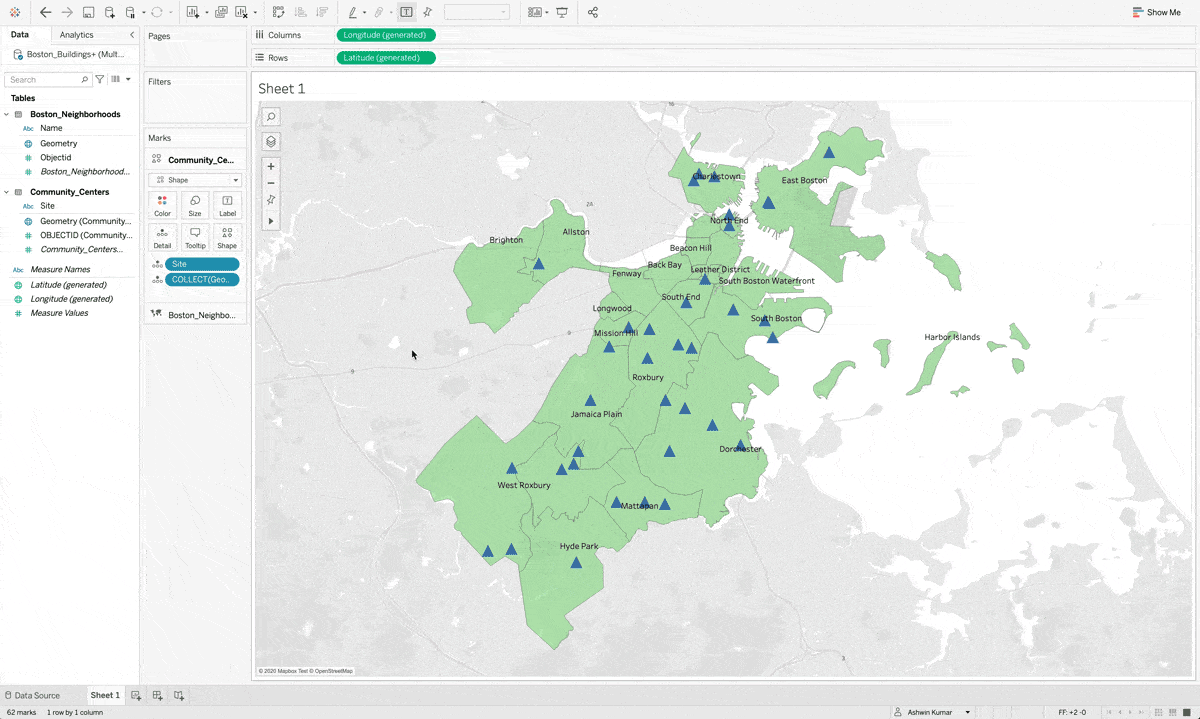Screen dimensions: 1200x719
Task: Click the Share workbook icon
Action: [593, 12]
